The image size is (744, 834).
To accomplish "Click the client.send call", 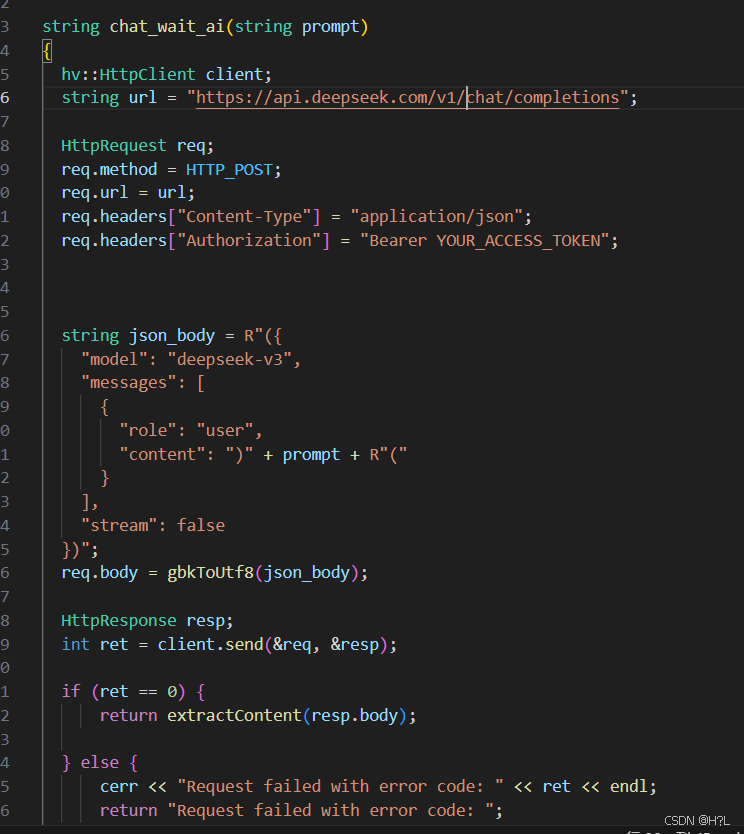I will (x=277, y=645).
